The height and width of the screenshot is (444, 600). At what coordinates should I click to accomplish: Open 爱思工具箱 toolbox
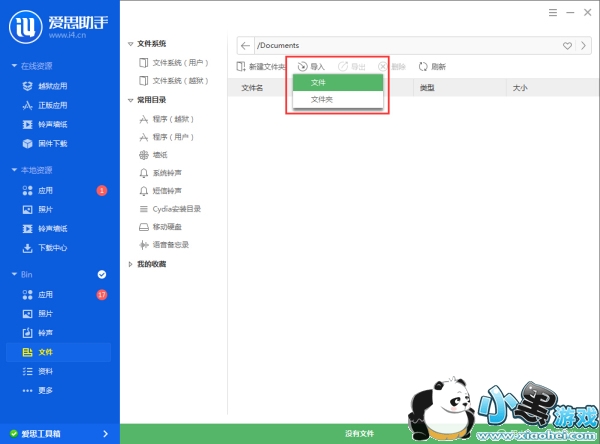41,434
